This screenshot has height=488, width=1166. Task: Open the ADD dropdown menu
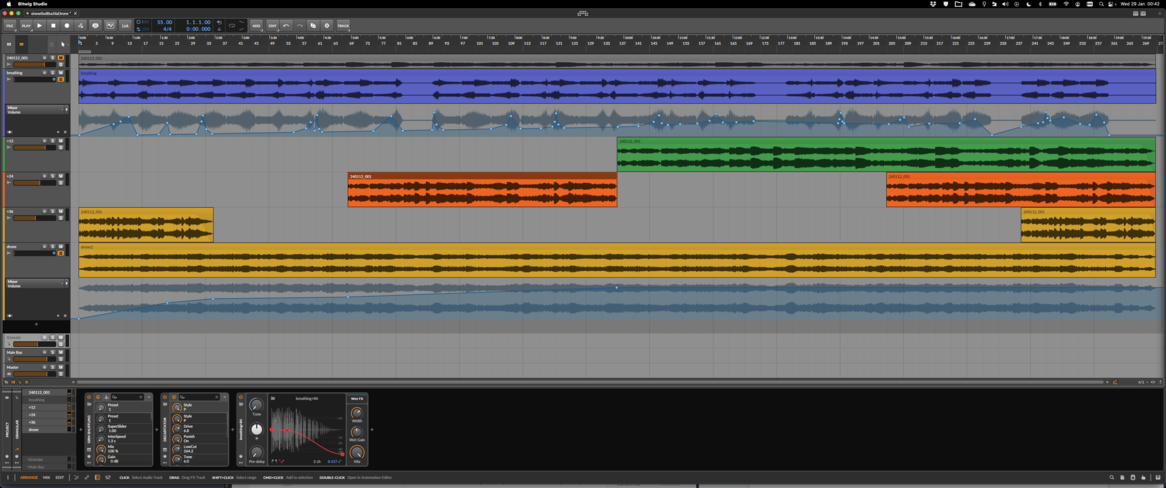(x=256, y=26)
